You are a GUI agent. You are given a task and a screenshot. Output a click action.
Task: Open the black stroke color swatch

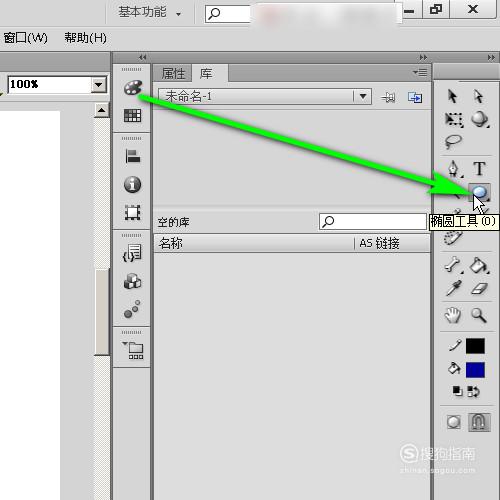[x=475, y=346]
